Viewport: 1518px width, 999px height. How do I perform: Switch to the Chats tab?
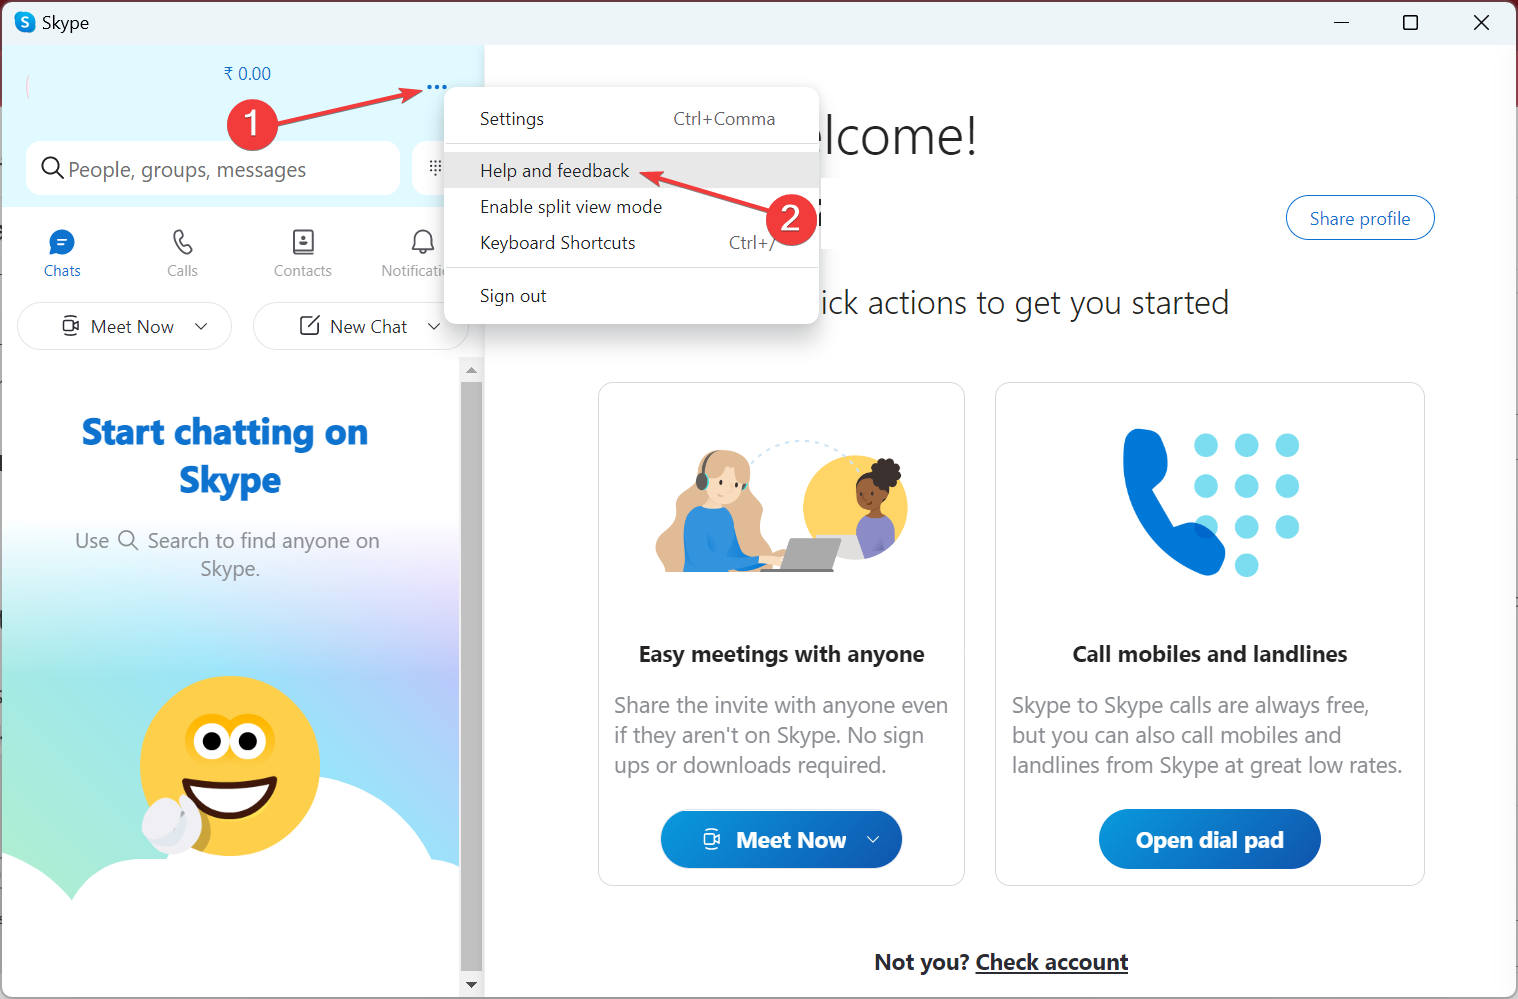[62, 253]
